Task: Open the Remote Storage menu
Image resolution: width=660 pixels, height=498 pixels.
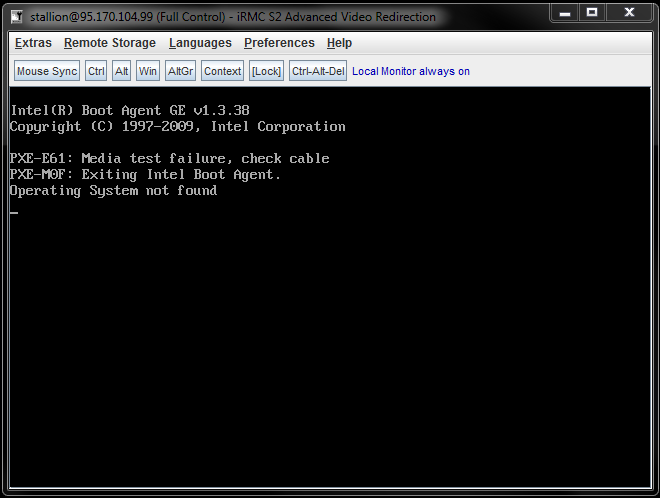Action: [x=110, y=43]
